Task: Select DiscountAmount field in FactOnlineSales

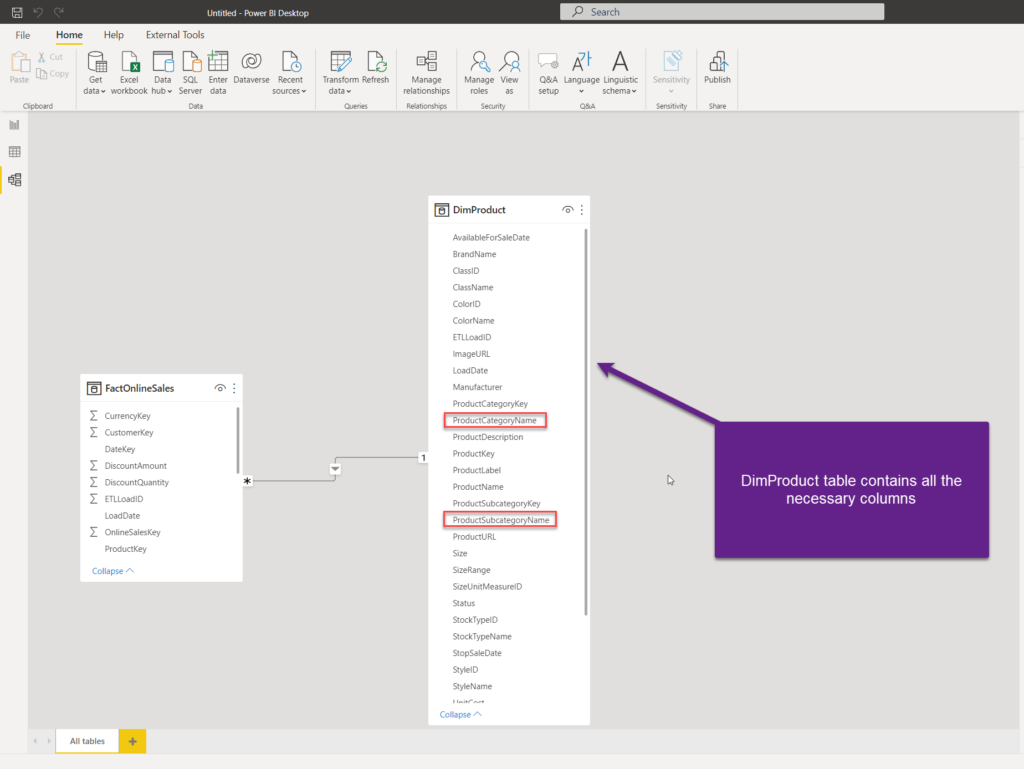Action: point(135,465)
